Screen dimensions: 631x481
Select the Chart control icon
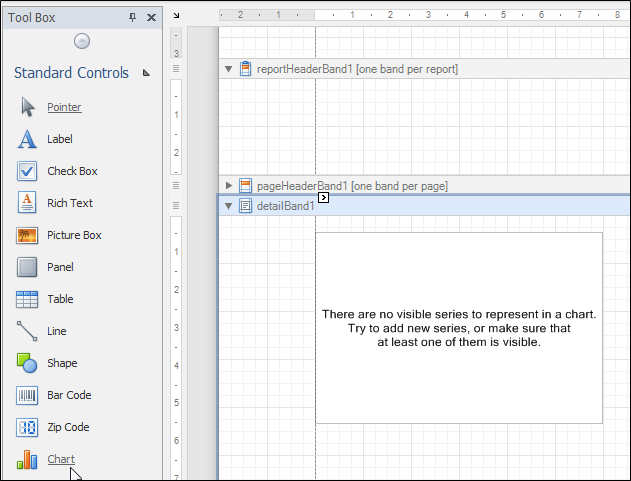[x=27, y=460]
